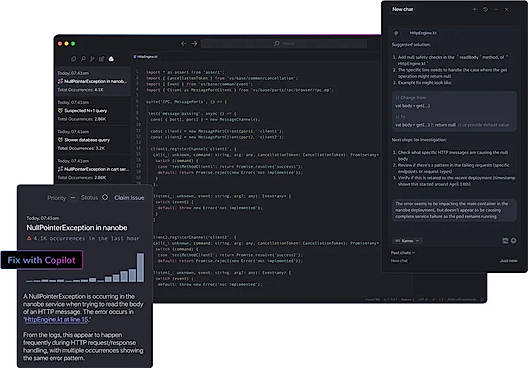
Task: Click the chat message input text area
Action: click(x=454, y=210)
